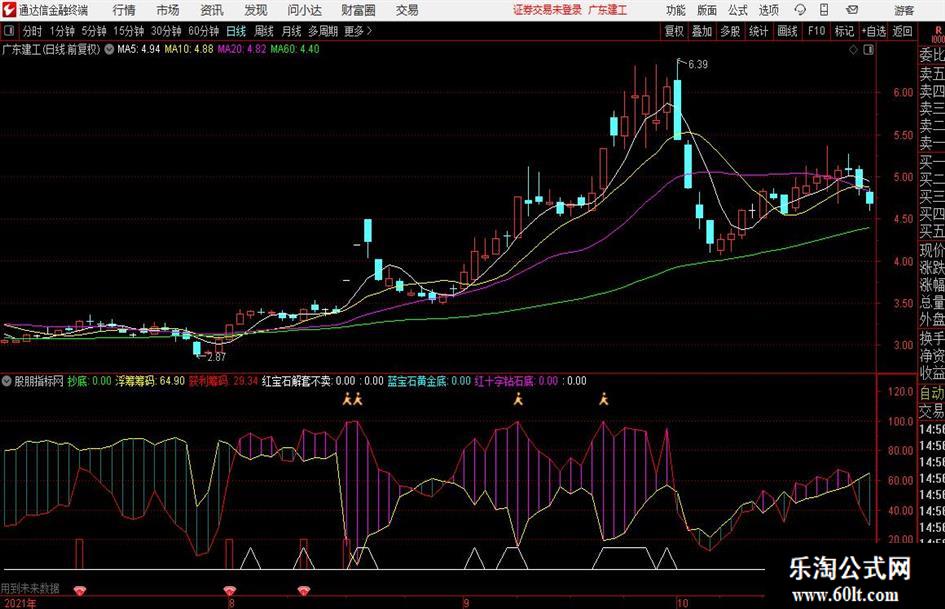Open the 行情 menu

(x=124, y=10)
